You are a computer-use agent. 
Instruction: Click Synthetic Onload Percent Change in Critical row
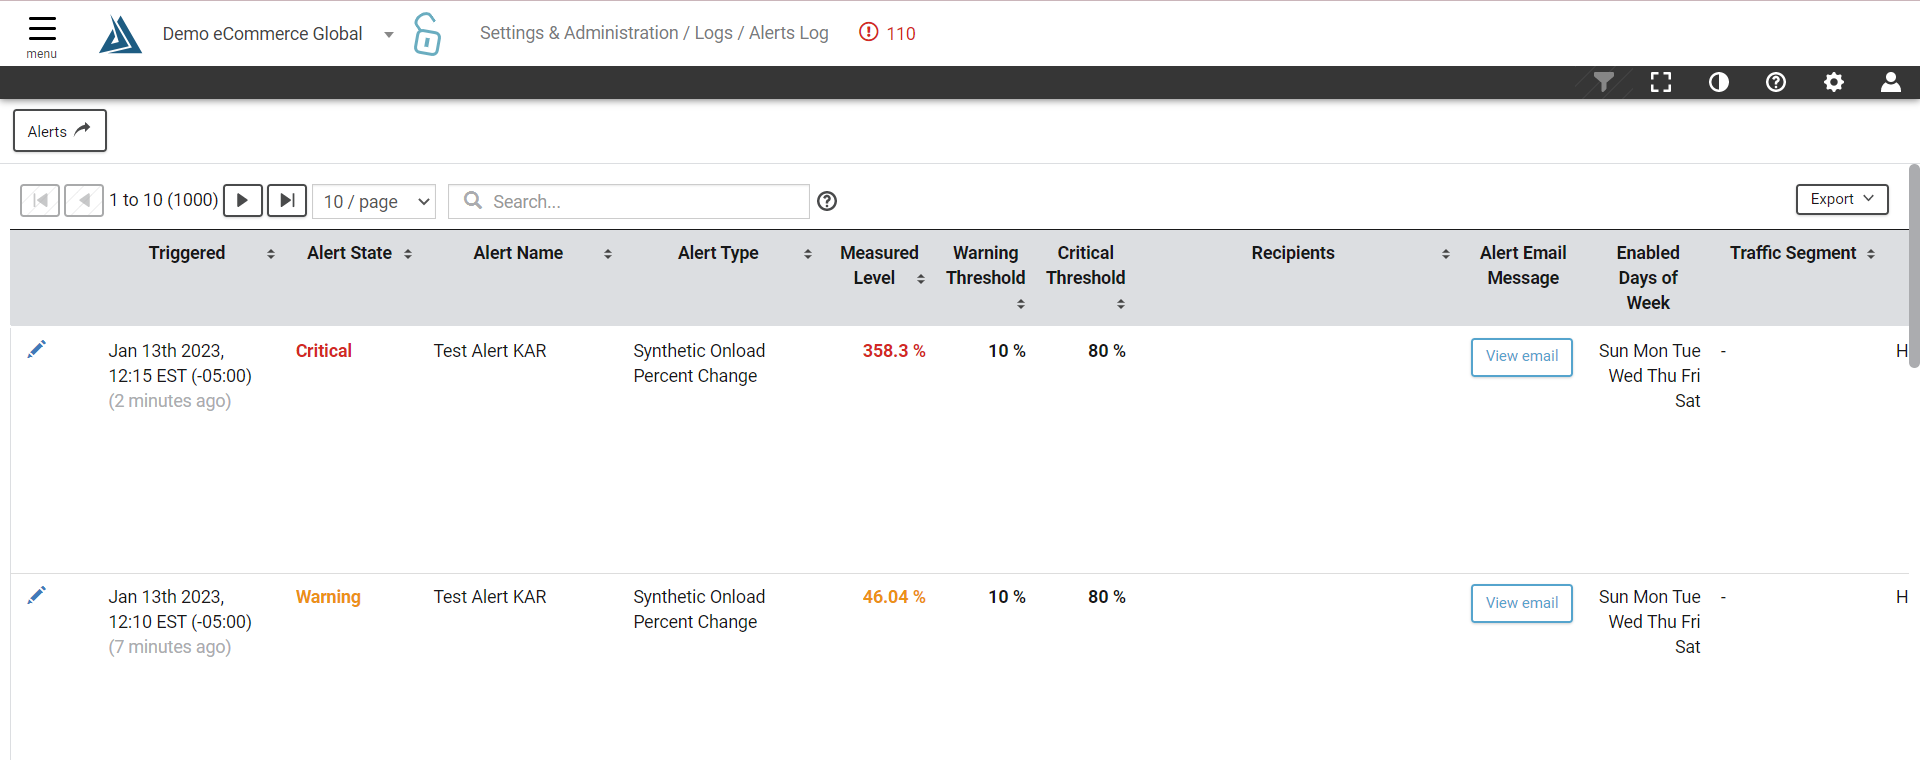pyautogui.click(x=699, y=363)
